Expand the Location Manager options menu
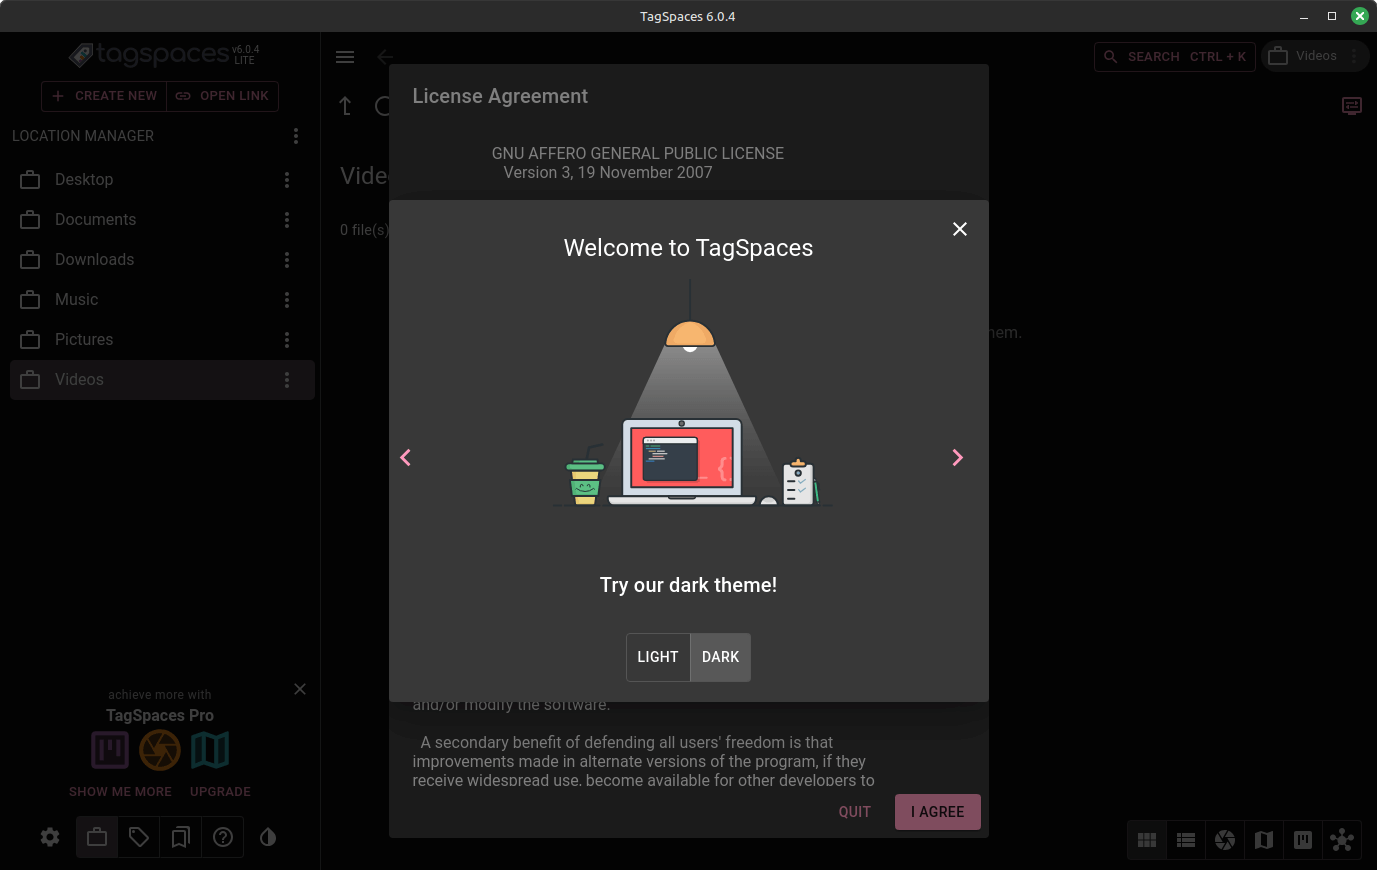The image size is (1377, 870). tap(295, 136)
